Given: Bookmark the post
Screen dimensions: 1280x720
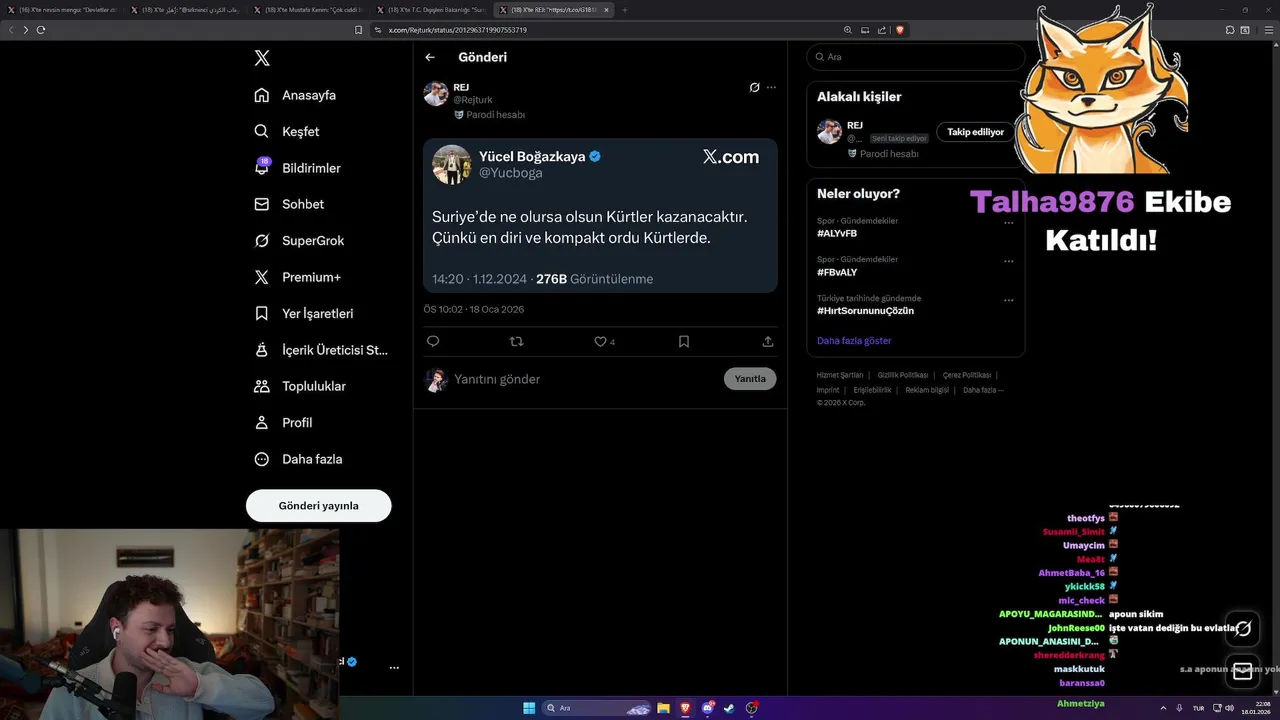Looking at the screenshot, I should pos(684,341).
